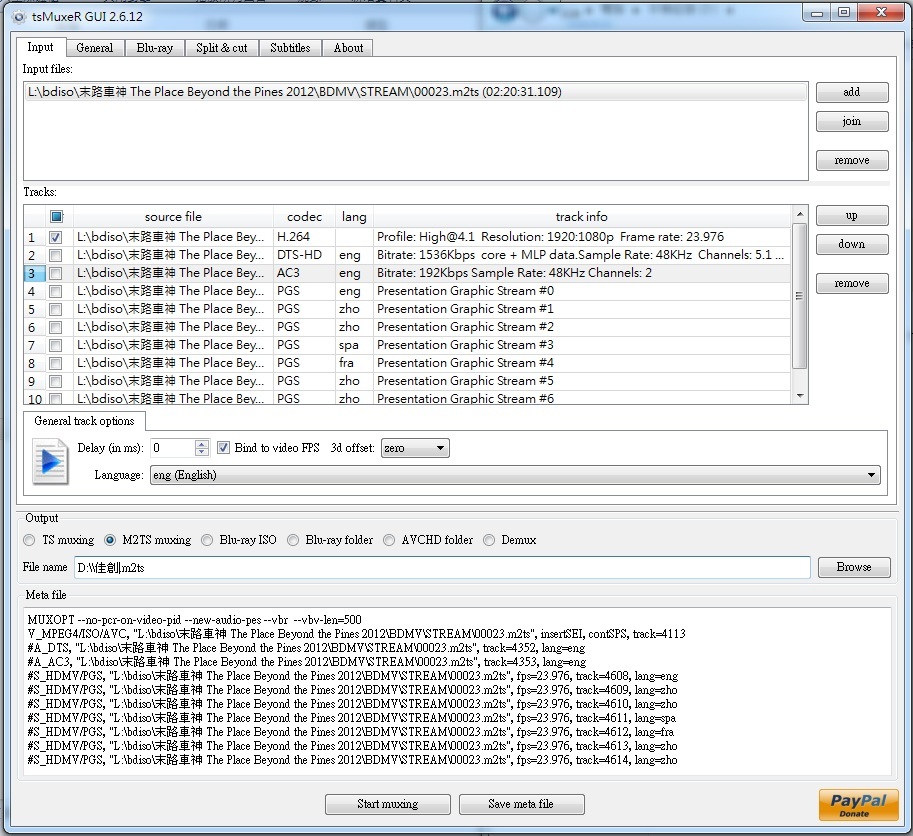Select Presentation Graphic Stream #2 row text
Viewport: 913px width, 836px height.
tap(465, 327)
